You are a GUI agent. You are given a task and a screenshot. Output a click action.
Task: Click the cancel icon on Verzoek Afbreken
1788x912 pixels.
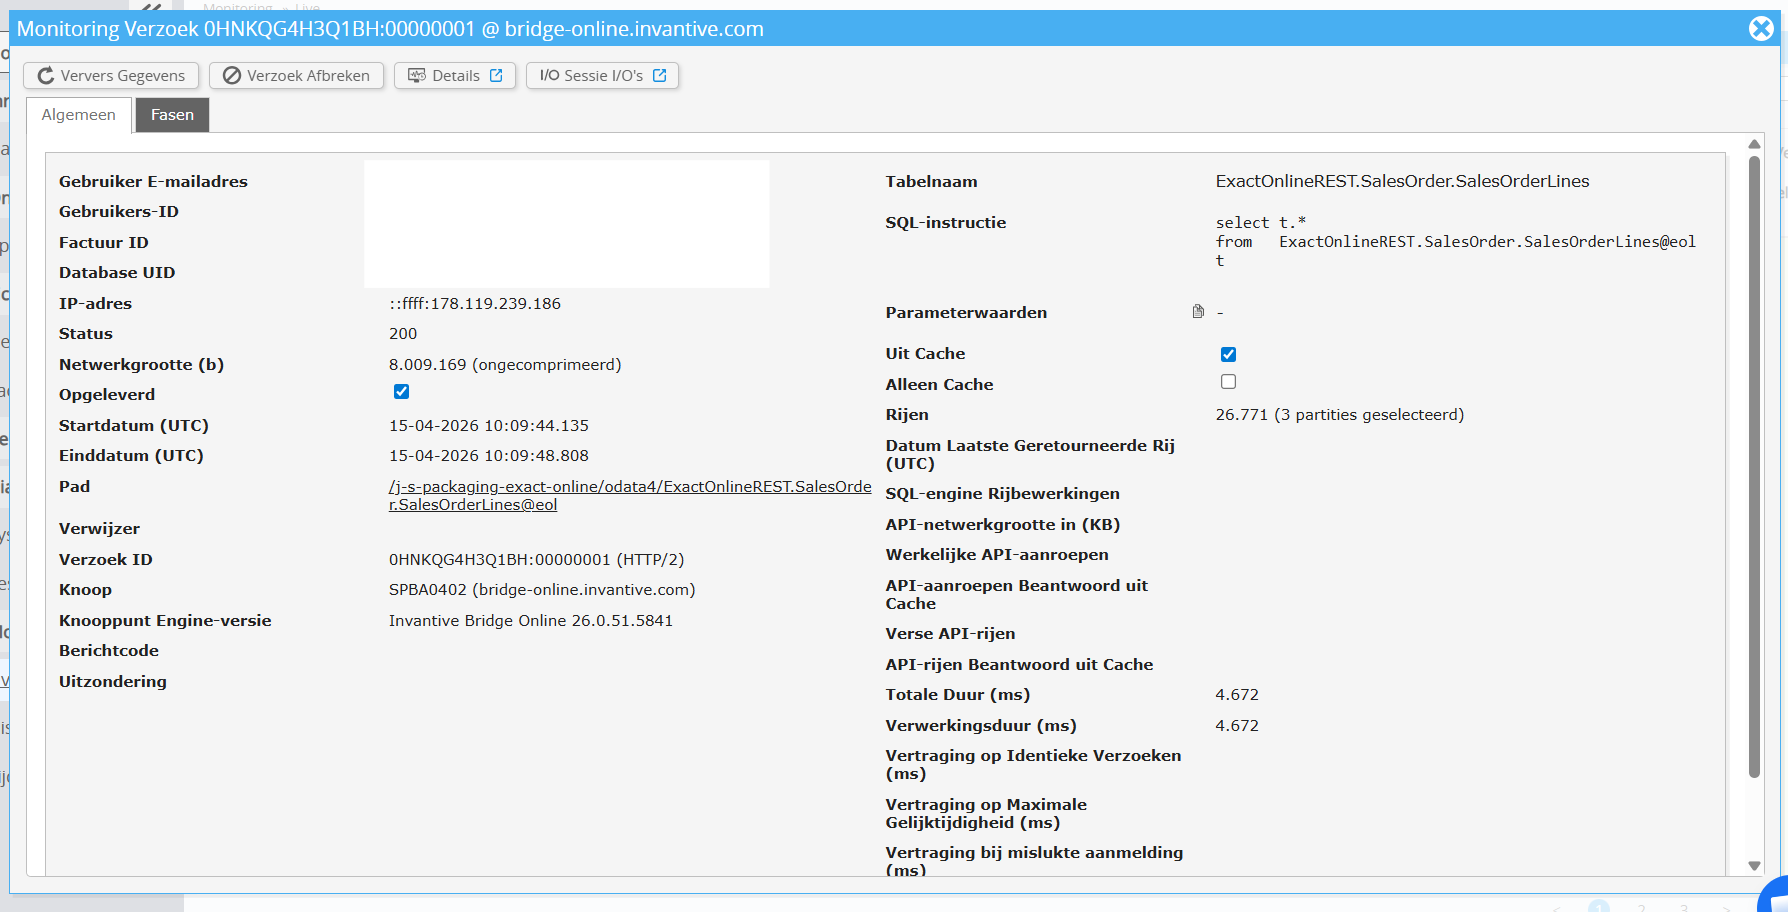(x=232, y=76)
